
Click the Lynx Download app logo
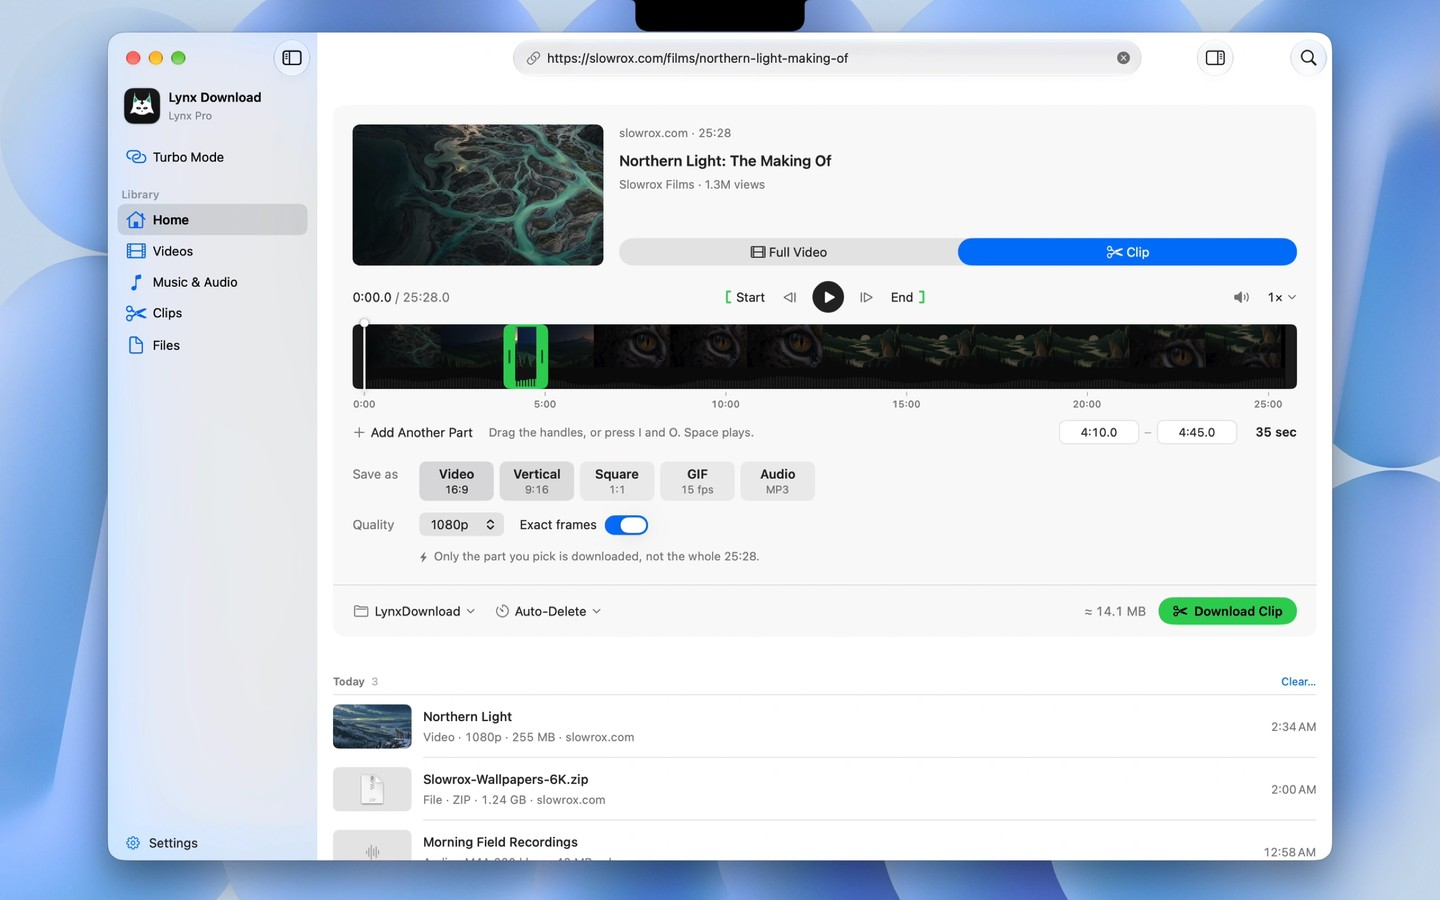click(x=142, y=106)
